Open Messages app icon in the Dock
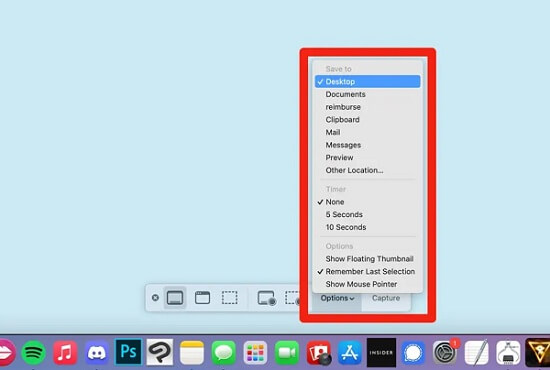This screenshot has width=550, height=370. coord(223,352)
